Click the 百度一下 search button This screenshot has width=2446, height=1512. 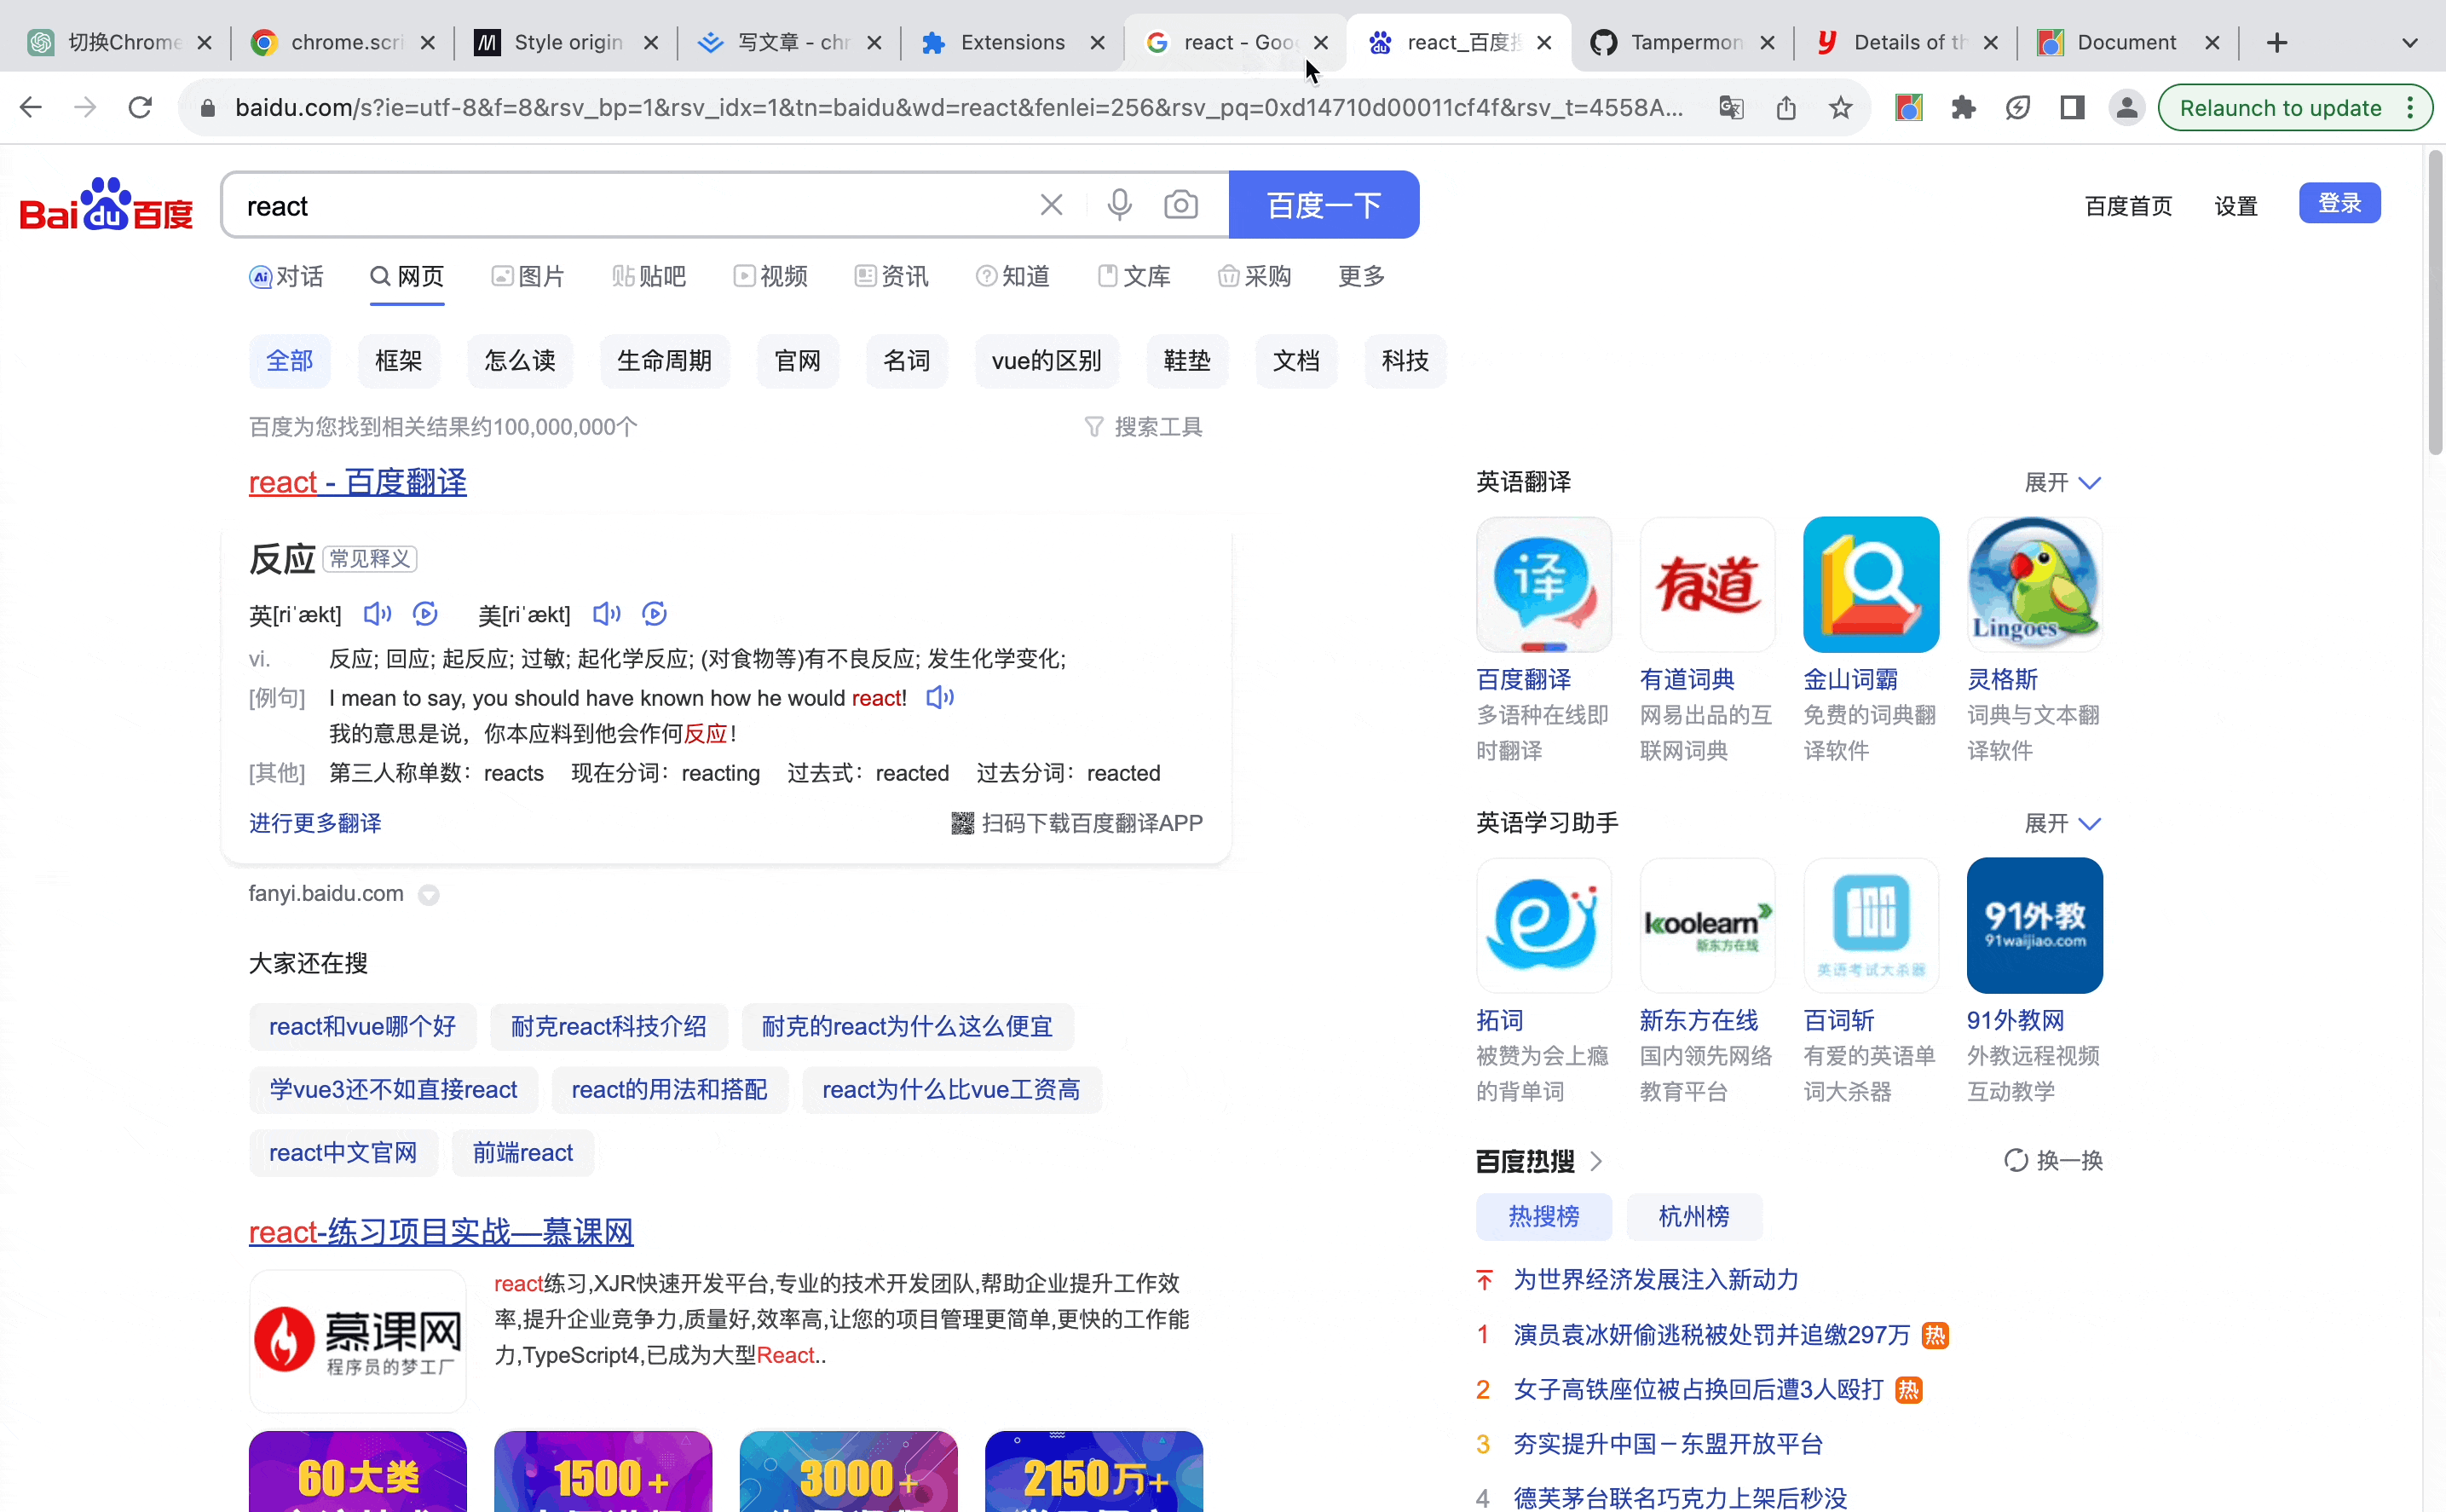click(1323, 205)
